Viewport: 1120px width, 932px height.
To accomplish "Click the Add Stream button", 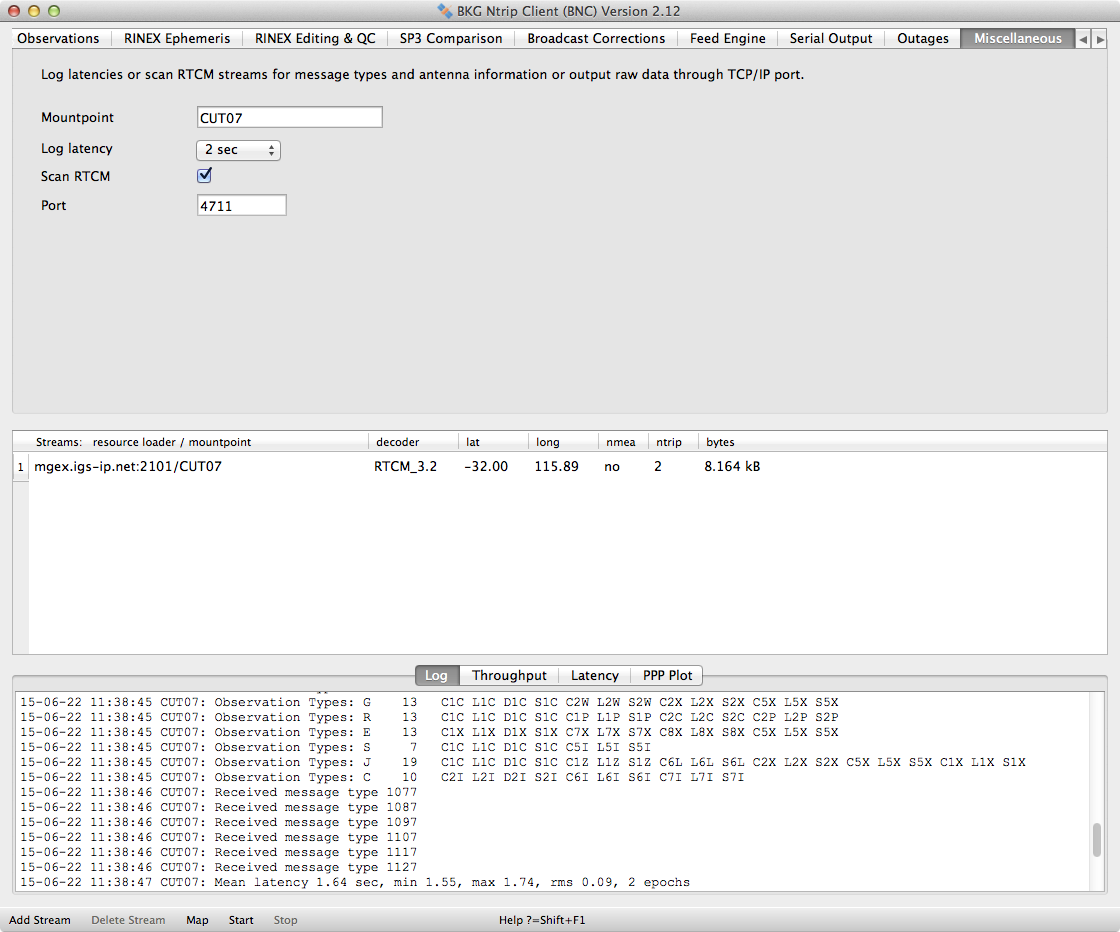I will 40,920.
